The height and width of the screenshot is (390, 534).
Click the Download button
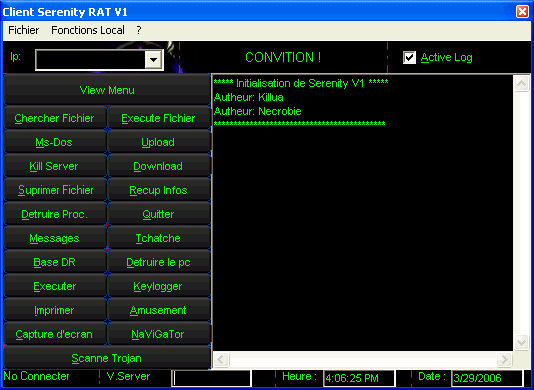point(159,166)
